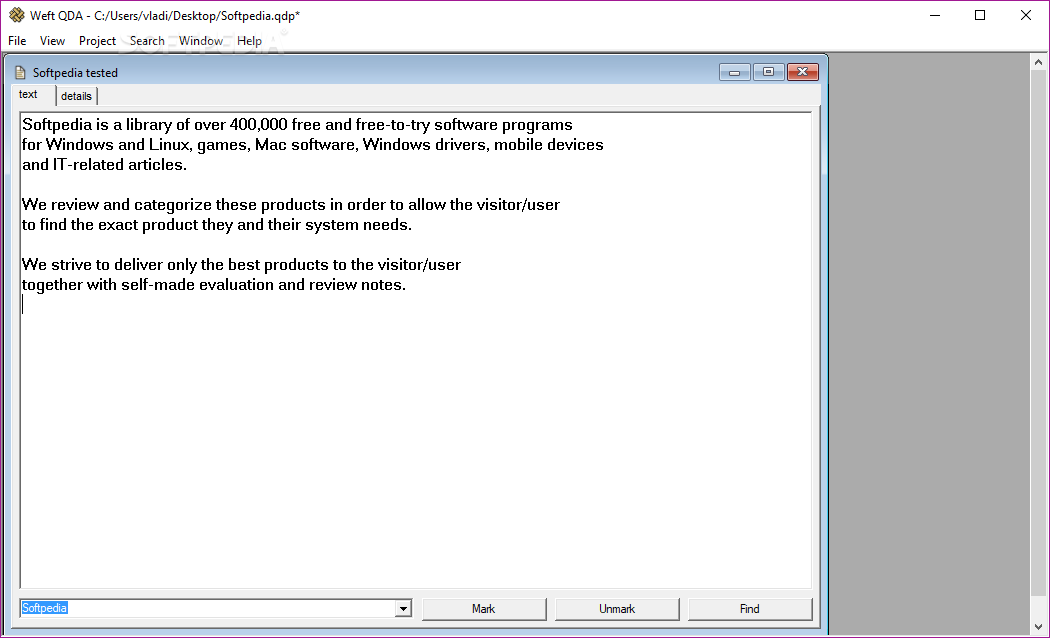Image resolution: width=1050 pixels, height=638 pixels.
Task: Open the Help menu
Action: tap(249, 41)
